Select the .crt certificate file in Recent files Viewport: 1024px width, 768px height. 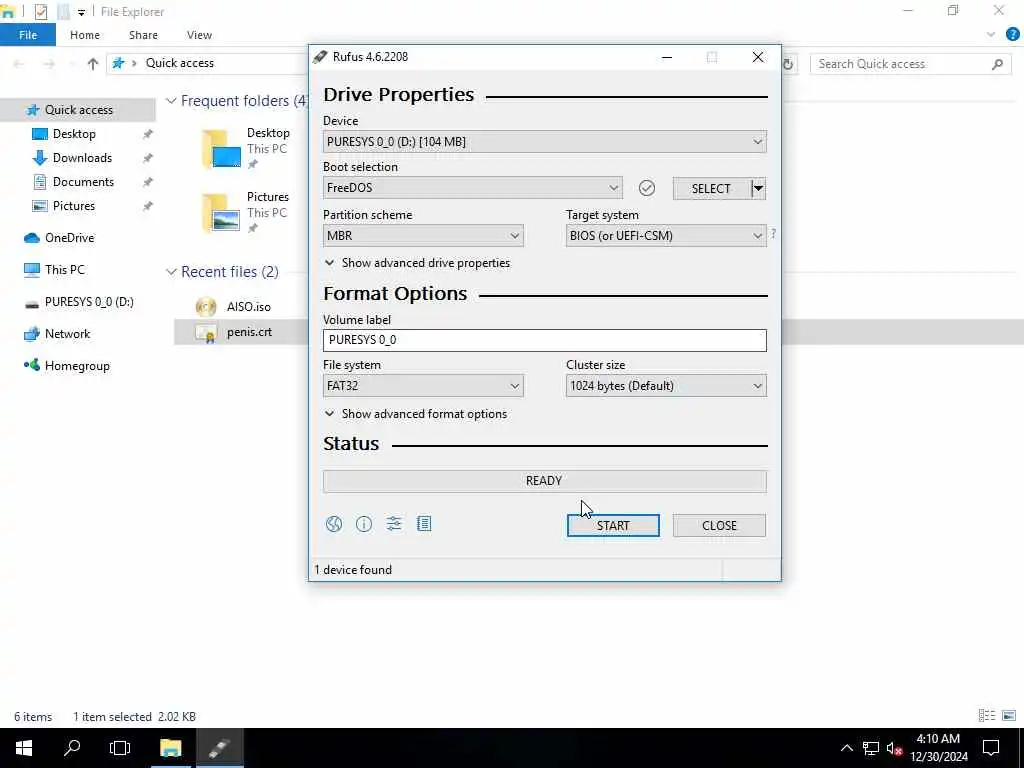click(x=249, y=332)
